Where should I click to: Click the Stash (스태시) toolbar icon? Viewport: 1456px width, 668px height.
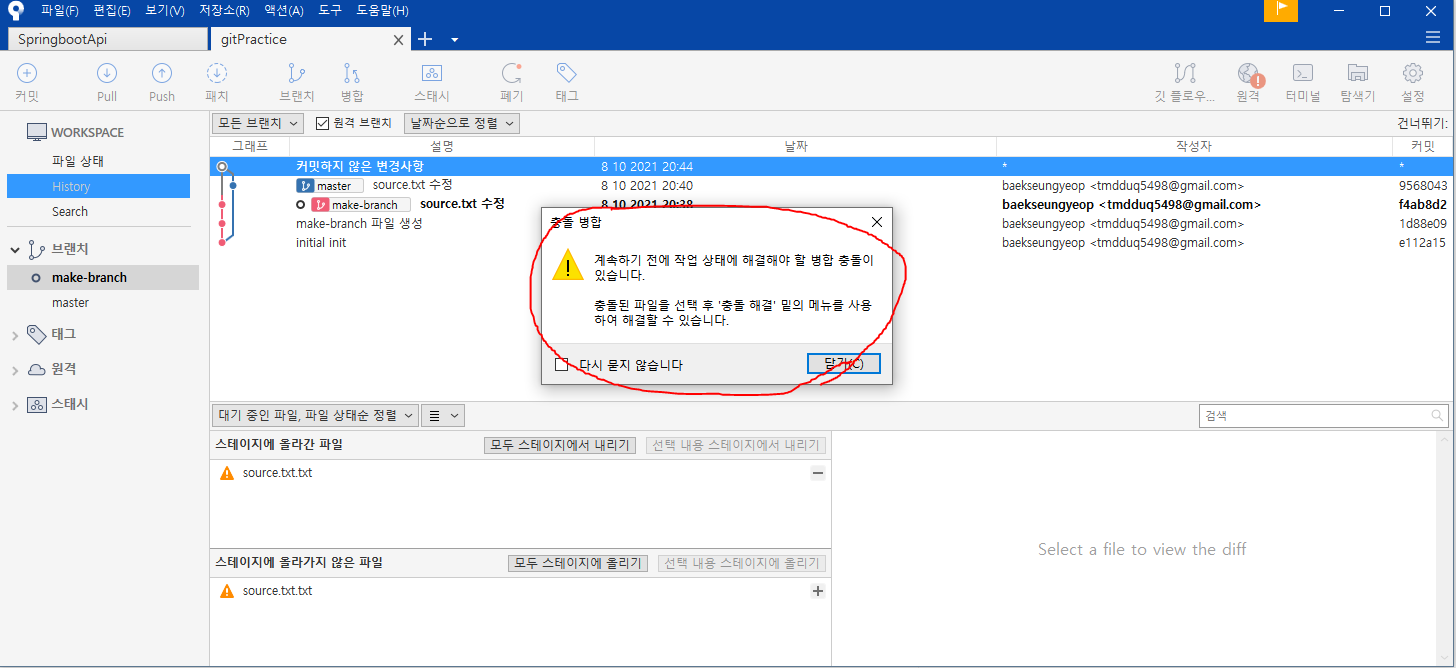coord(432,73)
